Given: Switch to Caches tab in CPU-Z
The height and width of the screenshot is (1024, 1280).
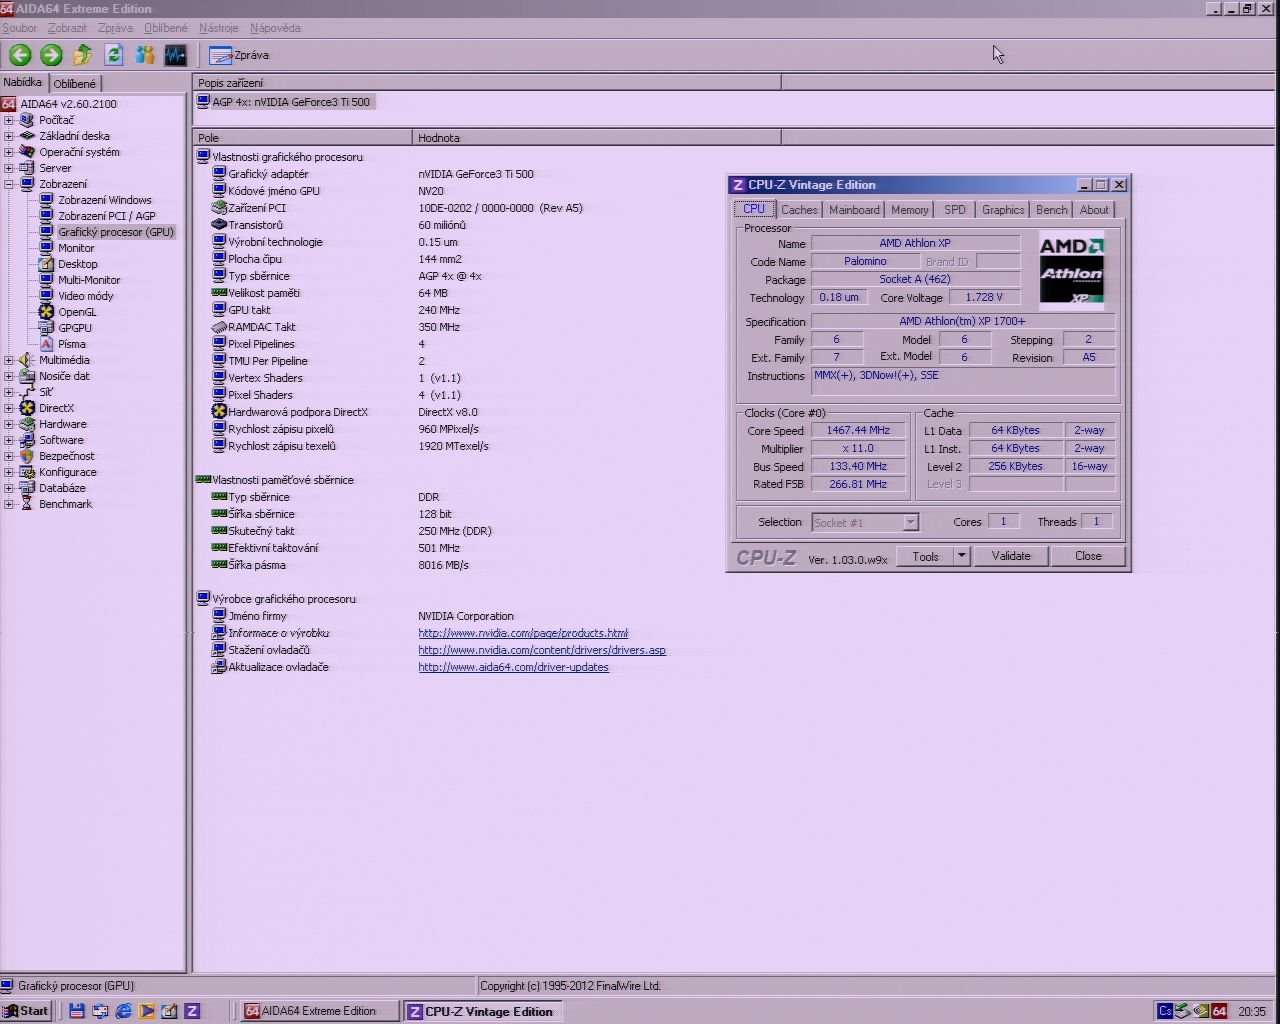Looking at the screenshot, I should [799, 210].
